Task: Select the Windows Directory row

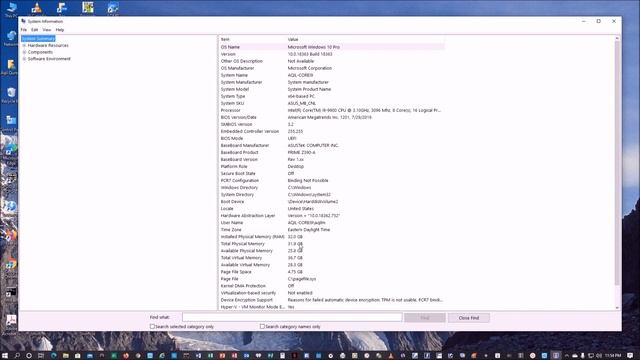Action: pyautogui.click(x=332, y=187)
